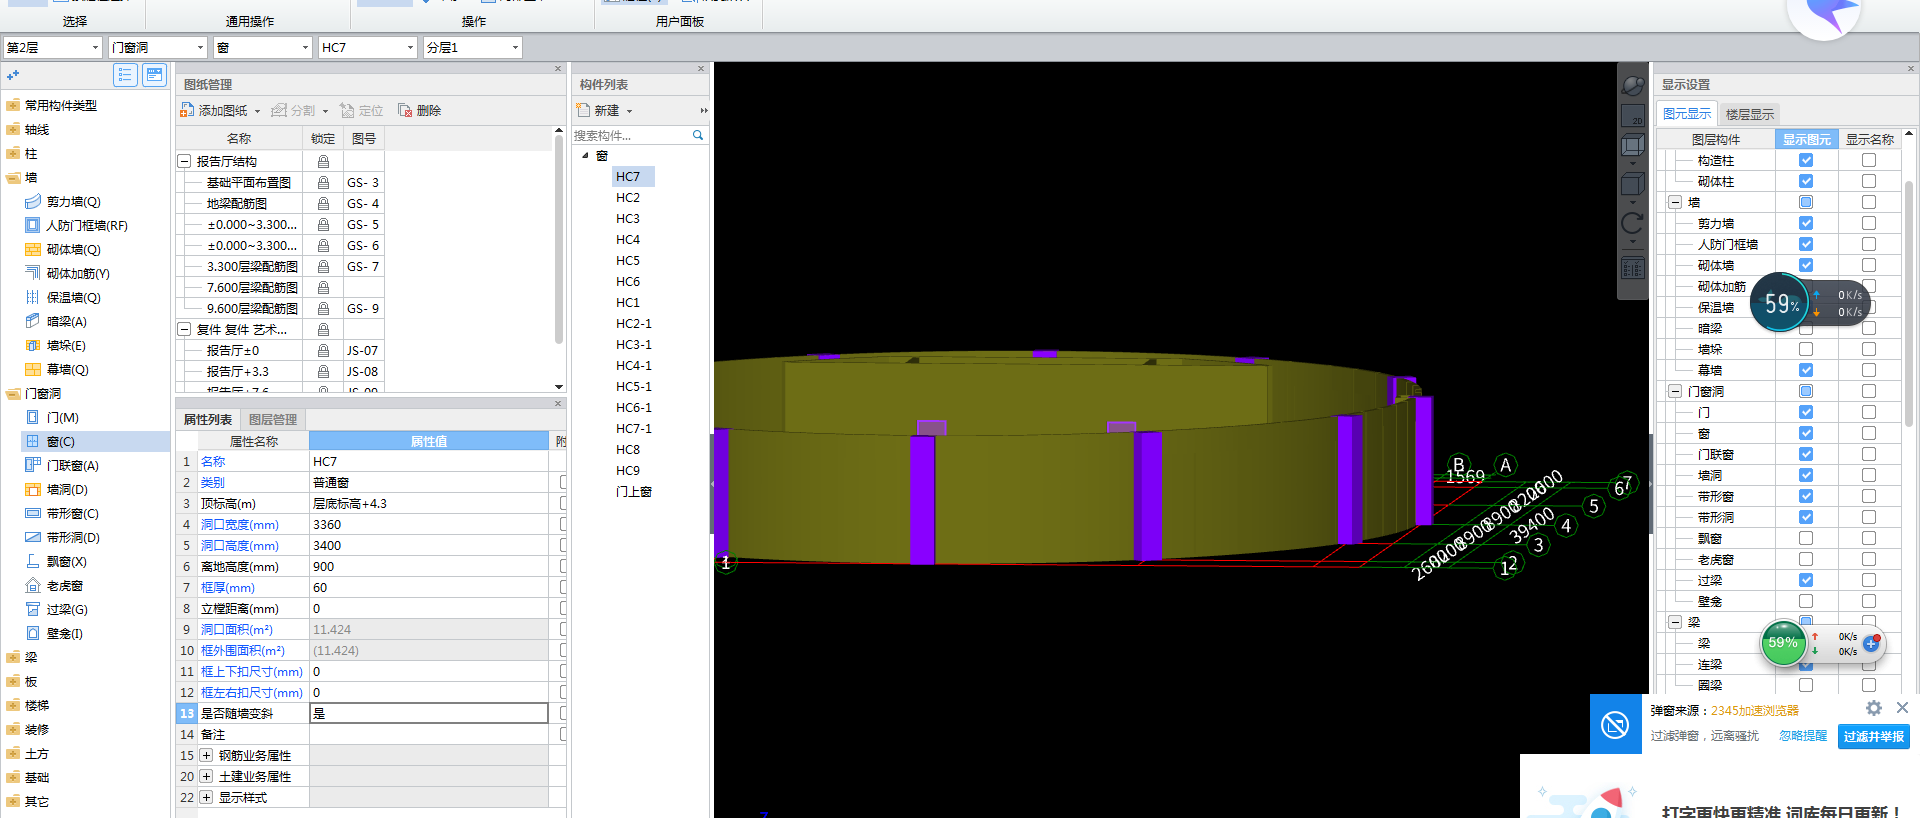Screen dimensions: 1920x818
Task: Select the 砌体墙(Q) masonry wall component
Action: click(x=73, y=249)
